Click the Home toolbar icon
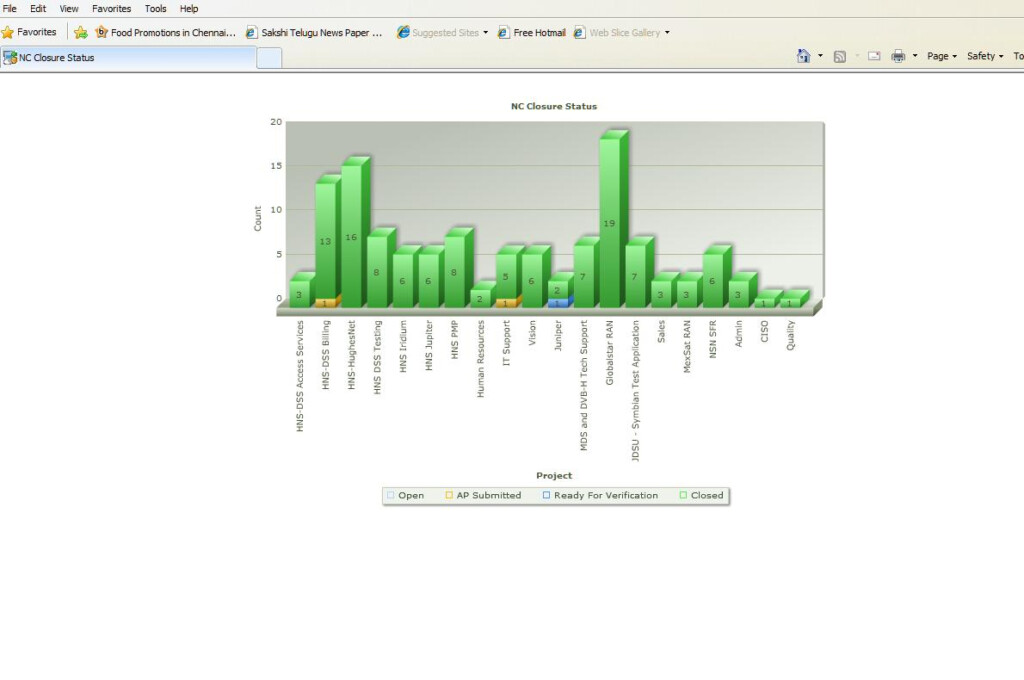 [x=803, y=56]
